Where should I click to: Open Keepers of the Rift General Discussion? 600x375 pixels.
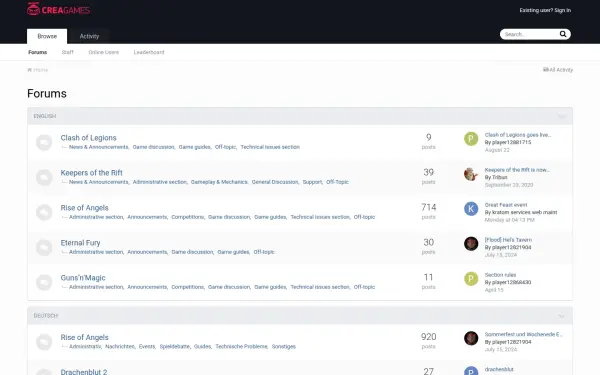coord(275,182)
